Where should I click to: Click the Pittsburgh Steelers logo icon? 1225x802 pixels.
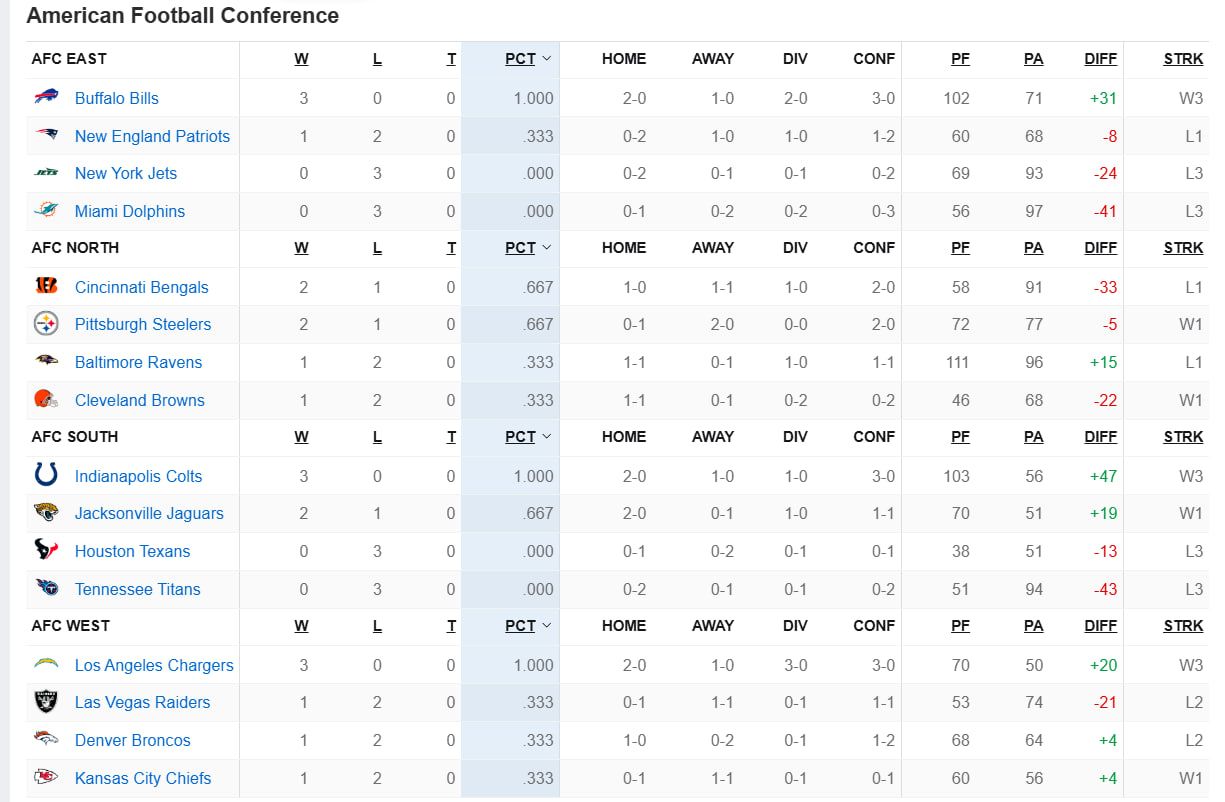[46, 324]
